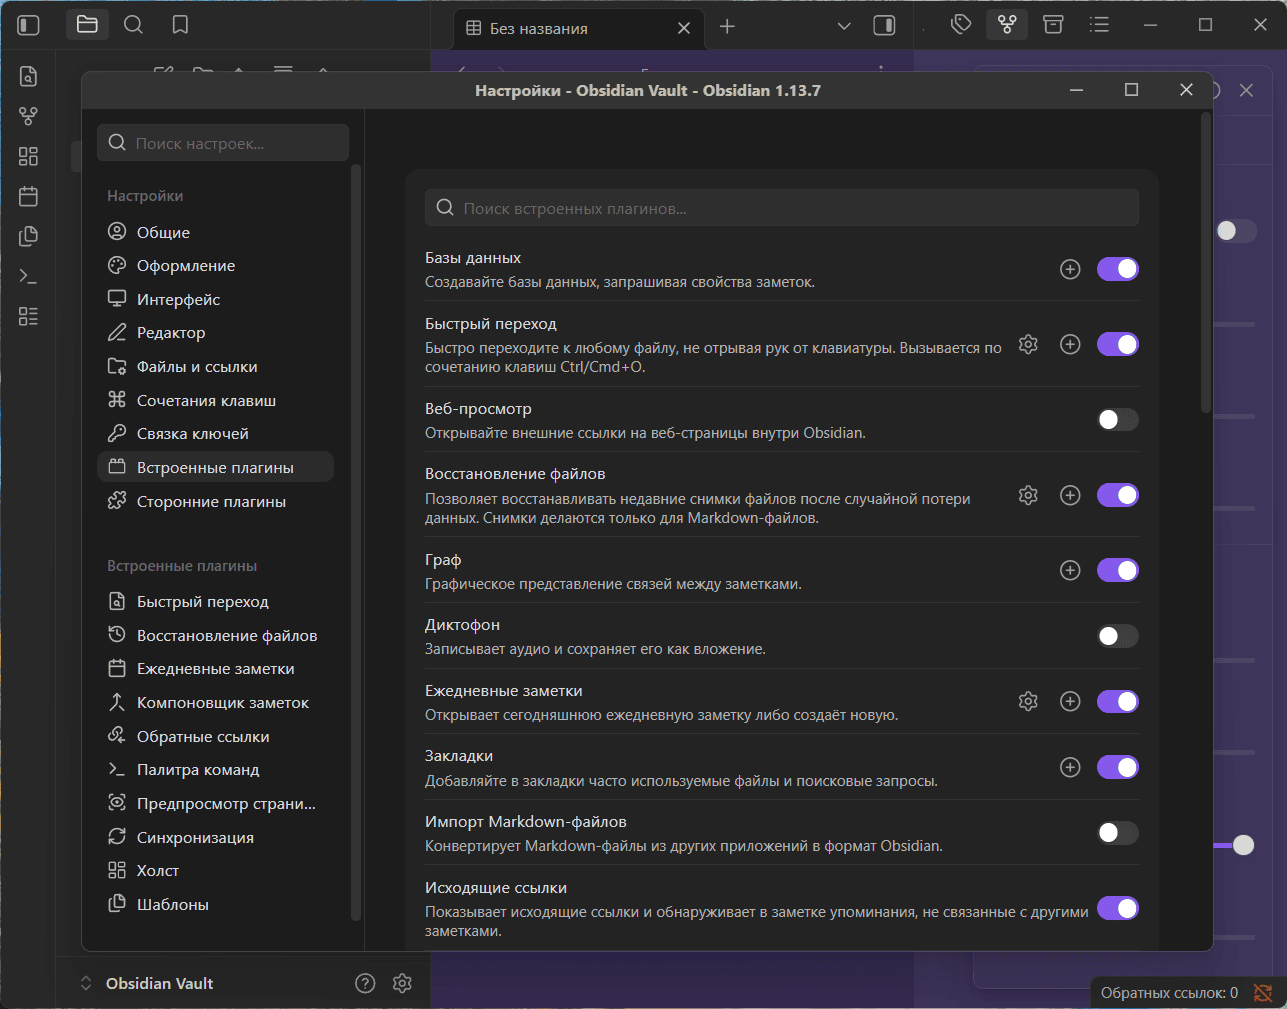Screen dimensions: 1287x1009
Task: Click the plus icon for Базы данных
Action: [x=1070, y=269]
